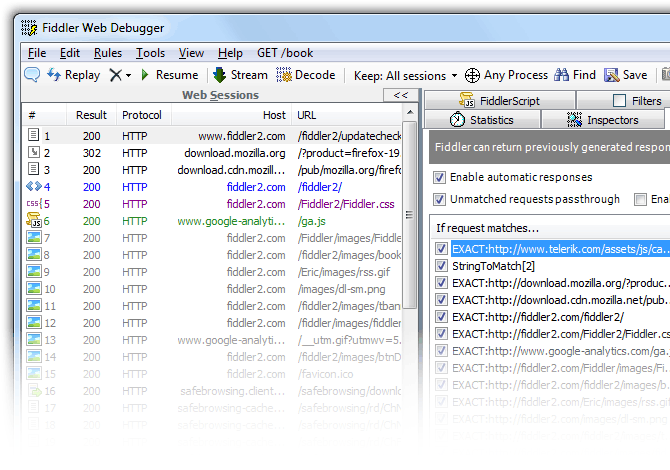This screenshot has width=670, height=470.
Task: Click the Replay toolbar icon
Action: click(x=54, y=75)
